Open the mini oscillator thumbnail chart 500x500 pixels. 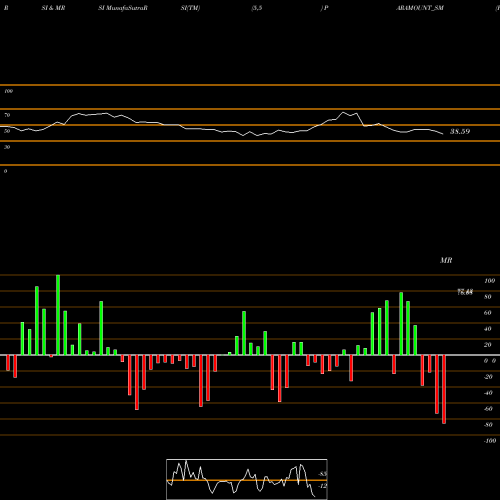coord(247,479)
